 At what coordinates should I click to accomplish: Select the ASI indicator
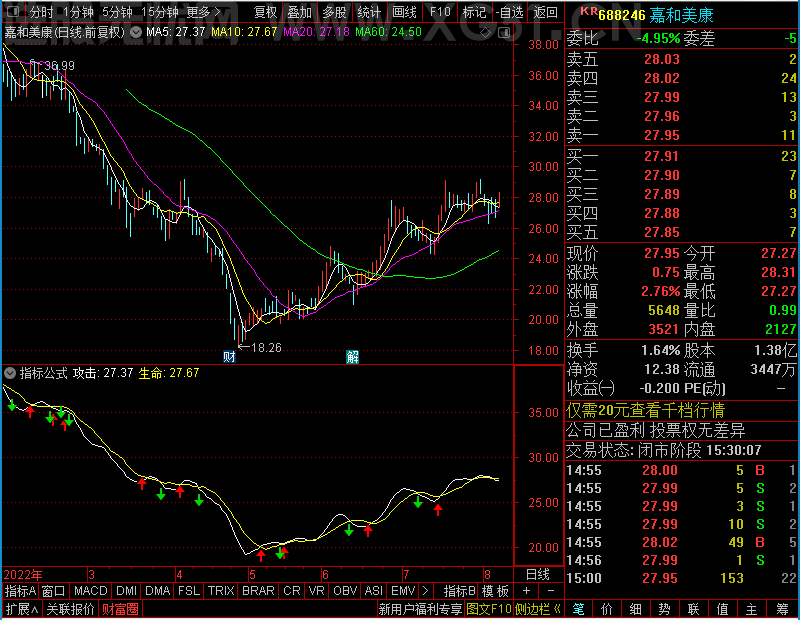tap(373, 591)
